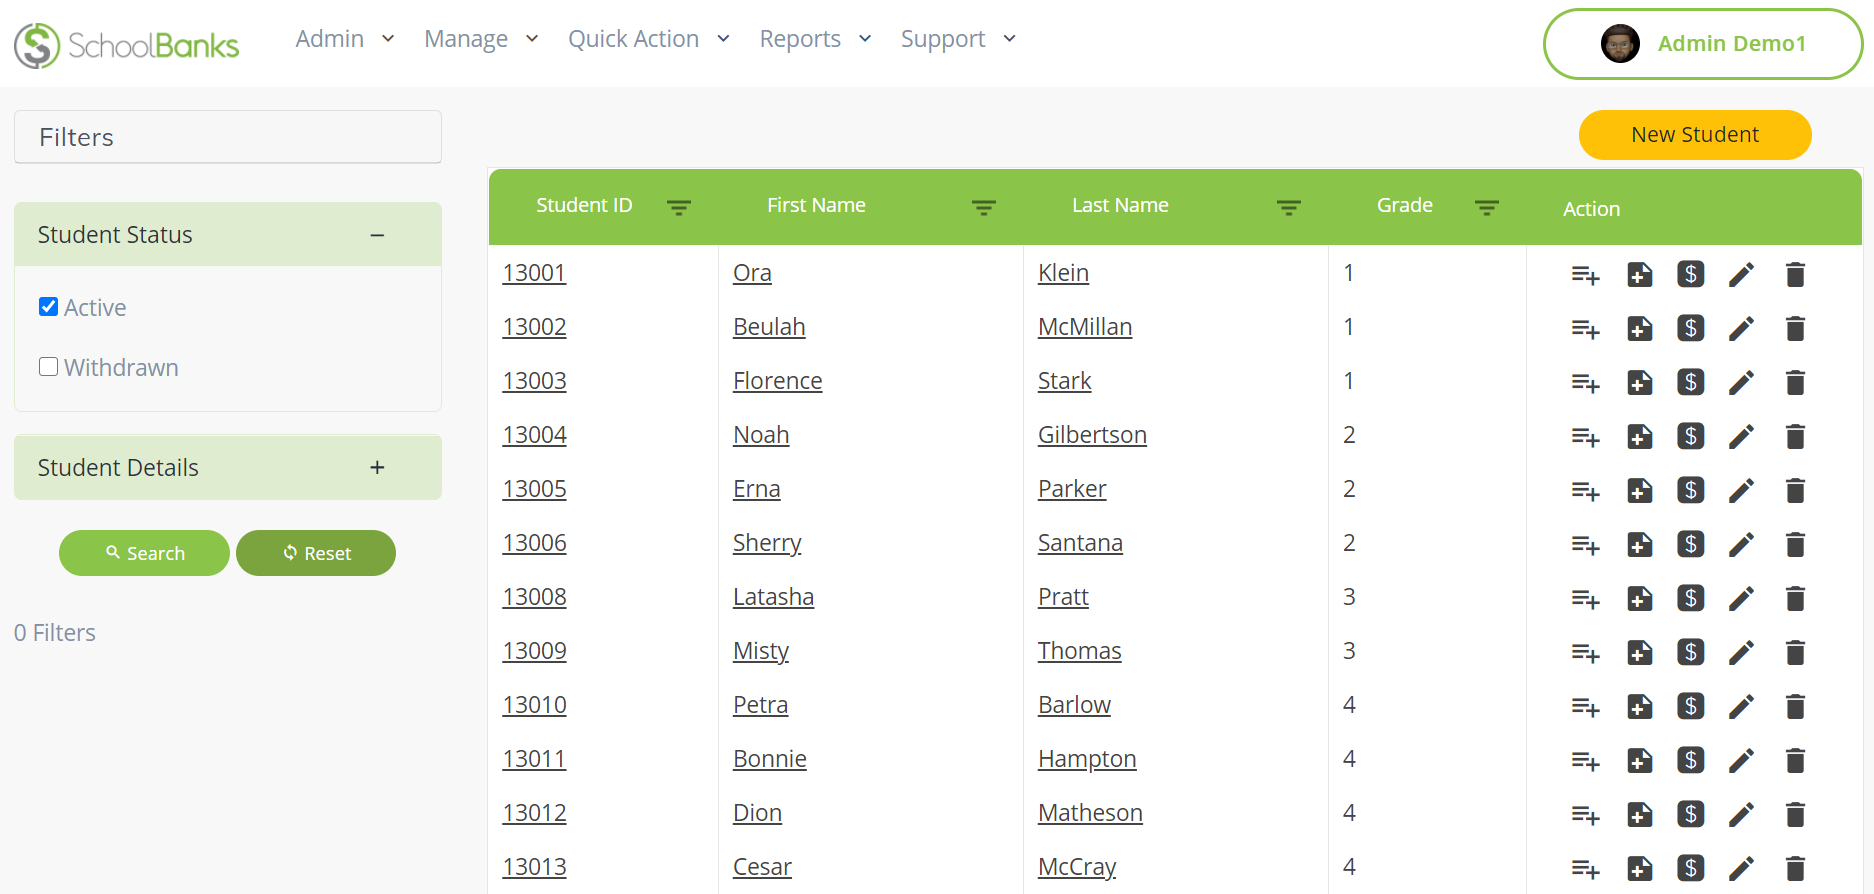This screenshot has height=894, width=1874.
Task: Edit Cesar McCray with pencil icon
Action: click(1741, 869)
